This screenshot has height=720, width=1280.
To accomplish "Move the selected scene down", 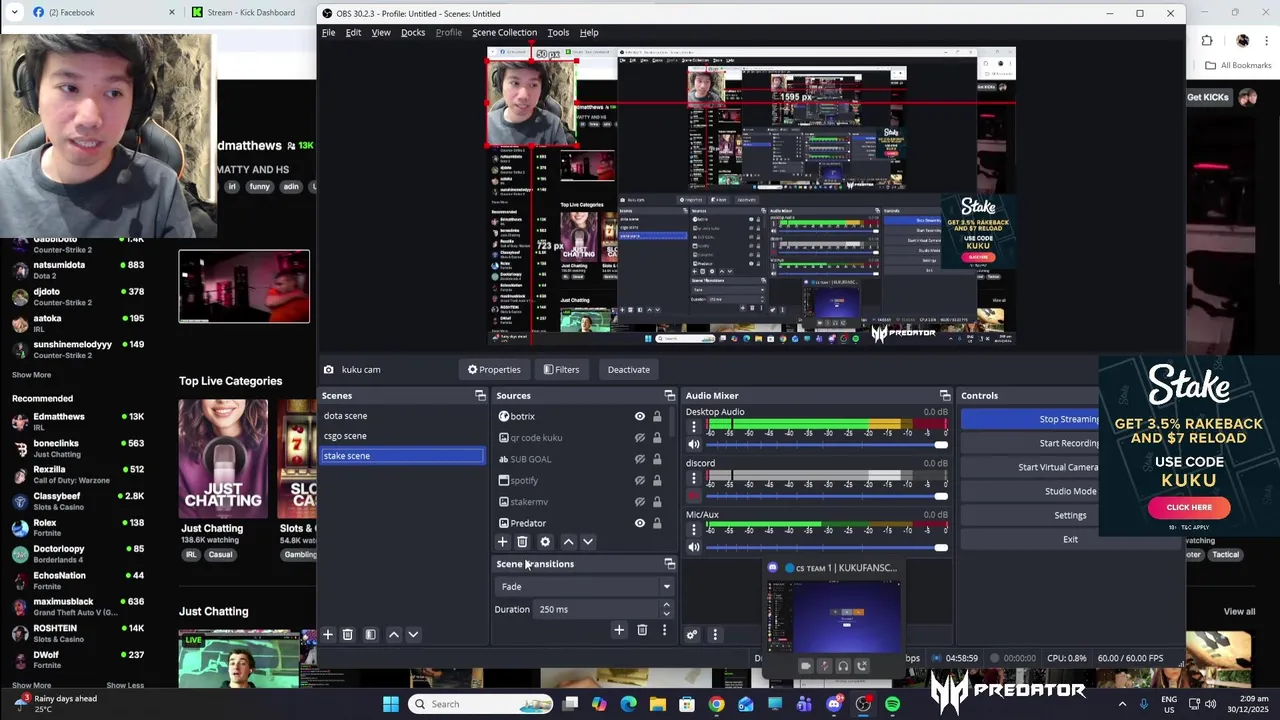I will 413,635.
